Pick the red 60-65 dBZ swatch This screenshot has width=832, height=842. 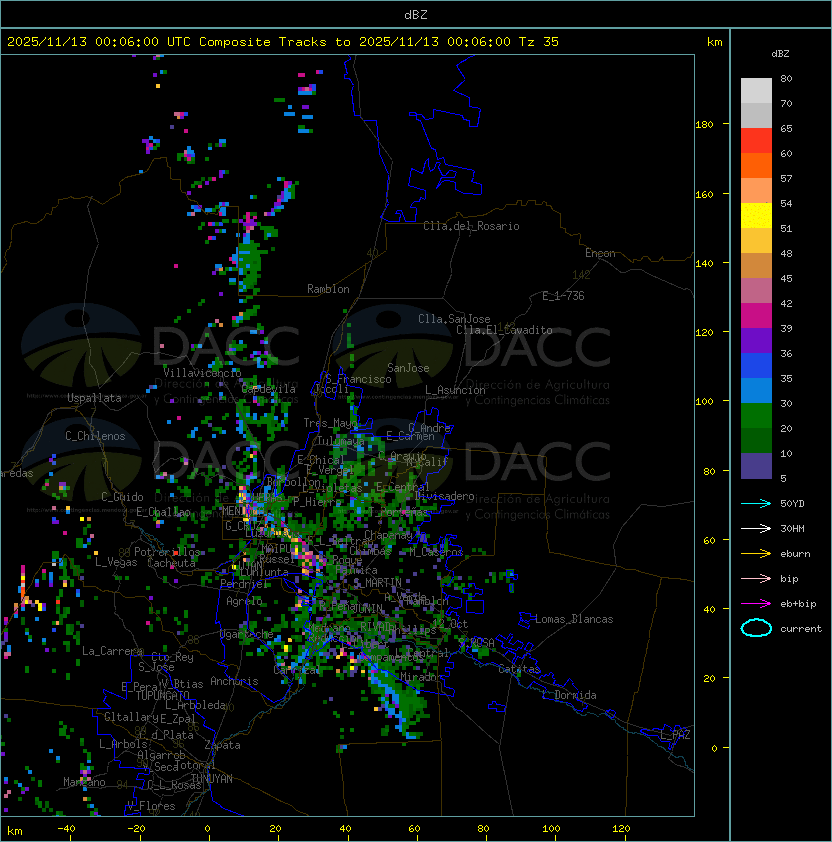[756, 141]
